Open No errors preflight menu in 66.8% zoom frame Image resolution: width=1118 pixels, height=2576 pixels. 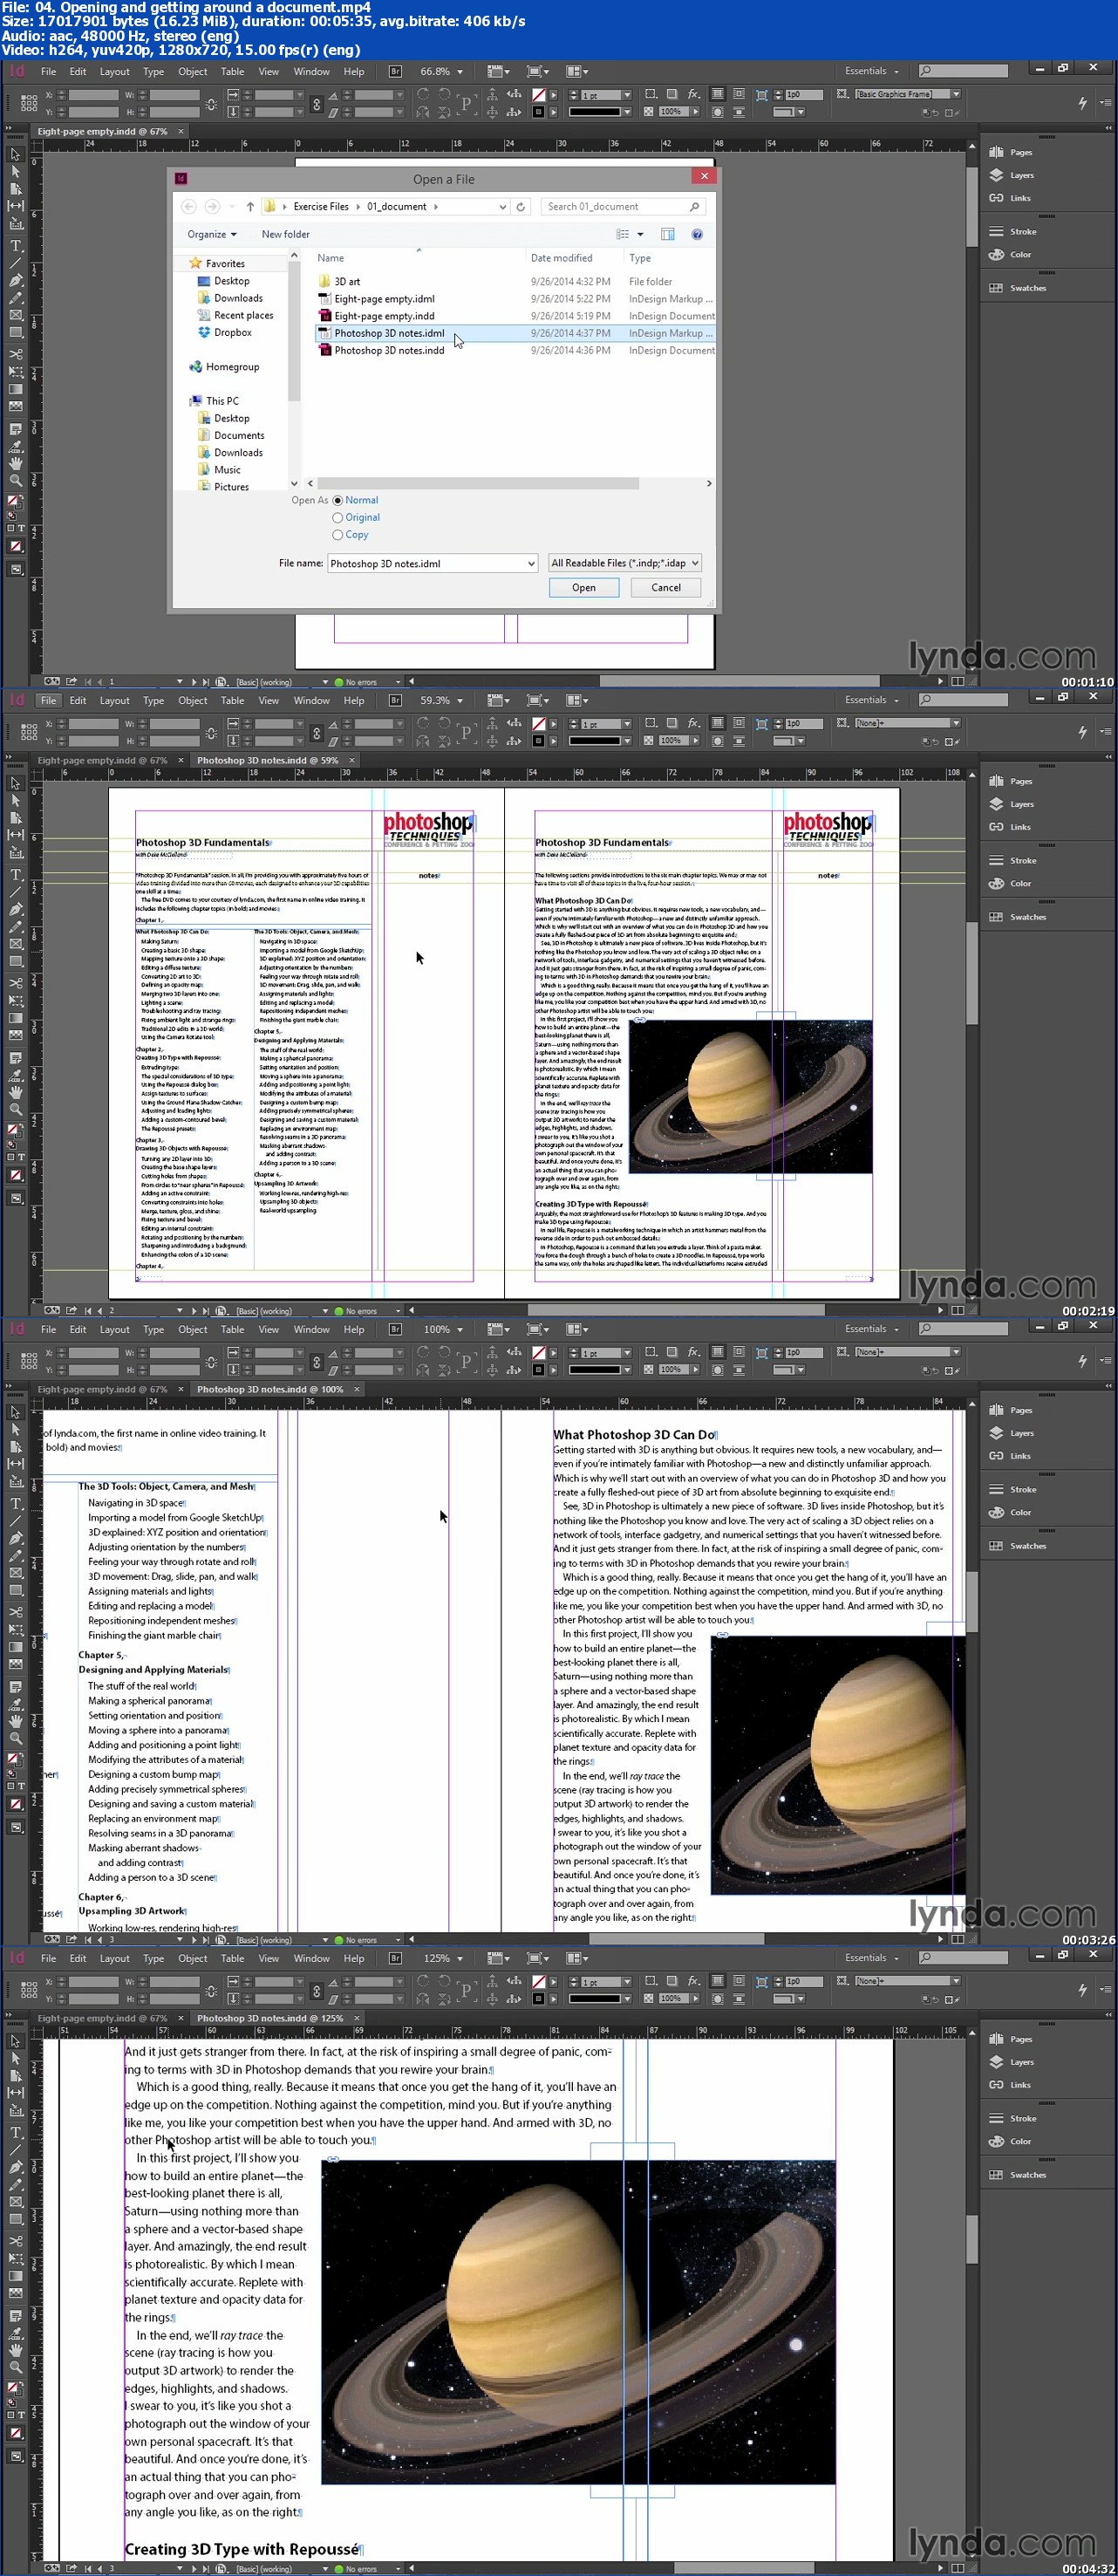pos(398,682)
